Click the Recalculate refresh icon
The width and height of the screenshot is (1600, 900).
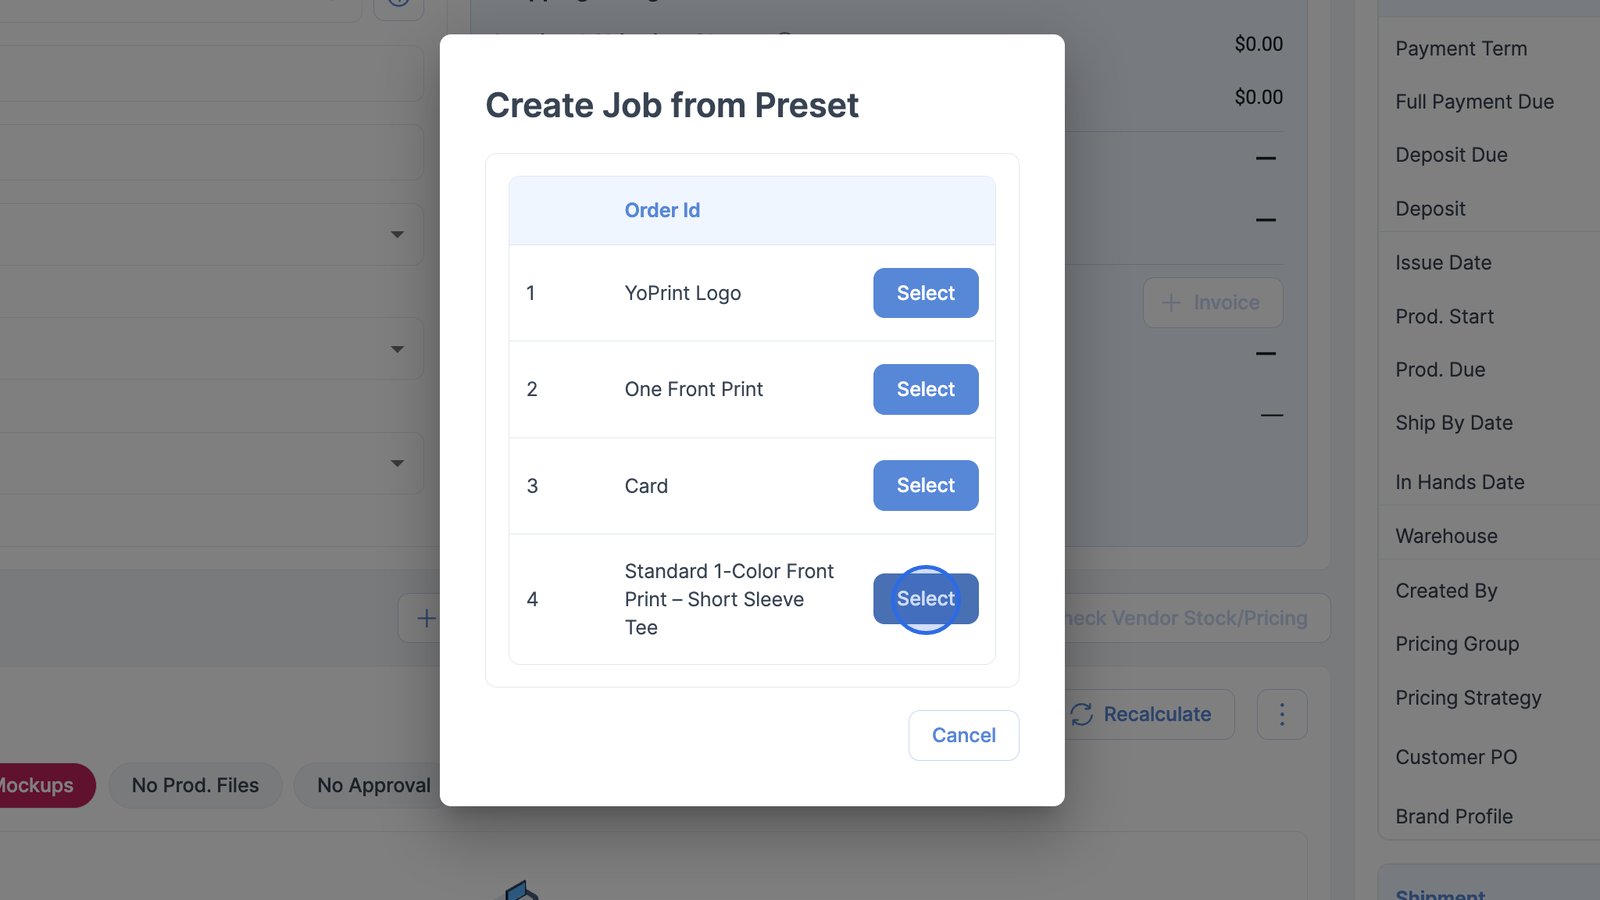1082,714
